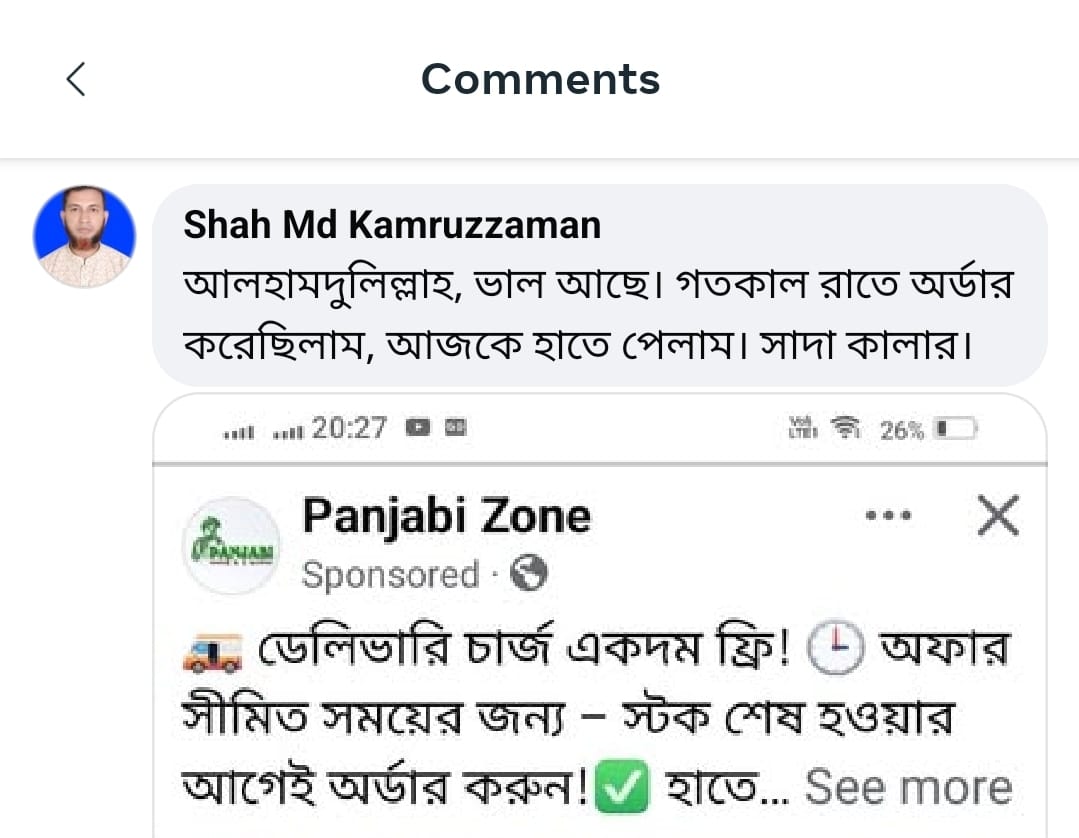The width and height of the screenshot is (1079, 838).
Task: Click the battery icon beside 26%
Action: 953,430
